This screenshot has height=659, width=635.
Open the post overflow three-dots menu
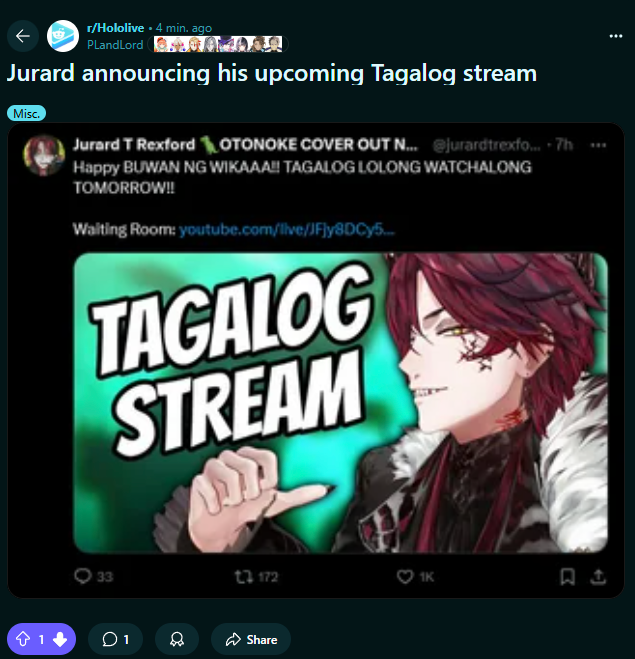[x=616, y=36]
